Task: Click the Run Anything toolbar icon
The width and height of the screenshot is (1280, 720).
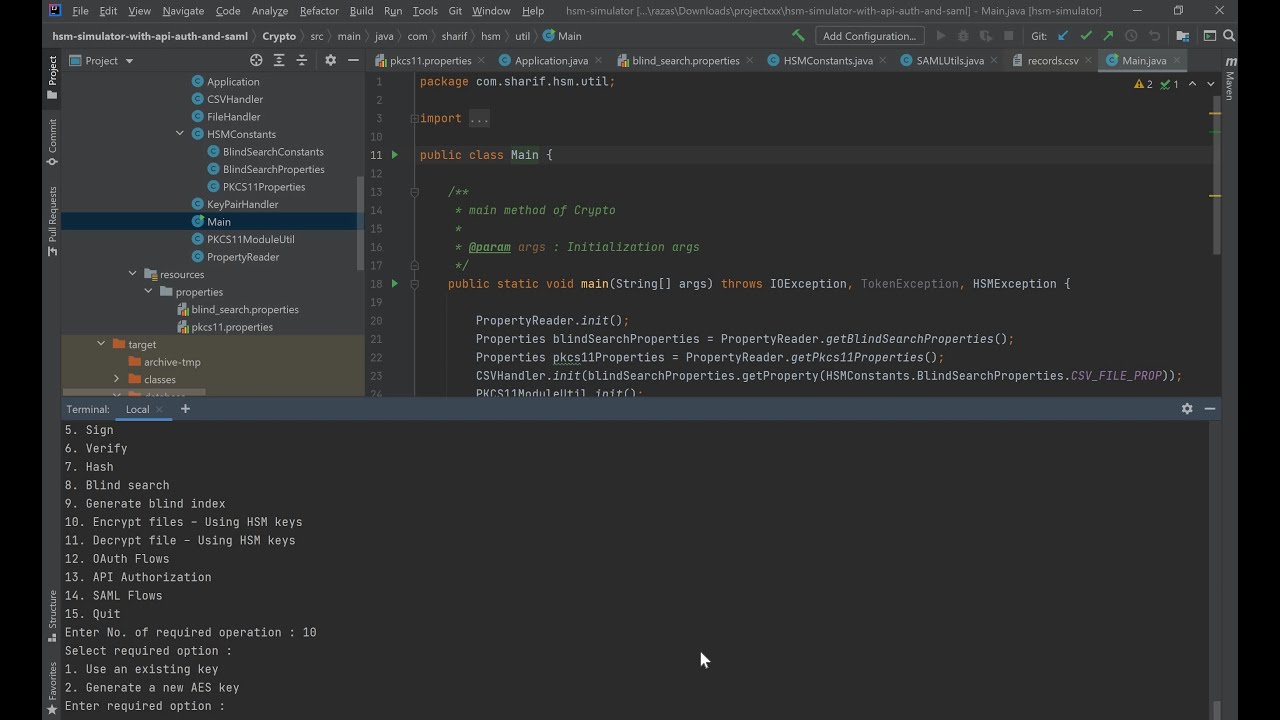Action: tap(1209, 36)
